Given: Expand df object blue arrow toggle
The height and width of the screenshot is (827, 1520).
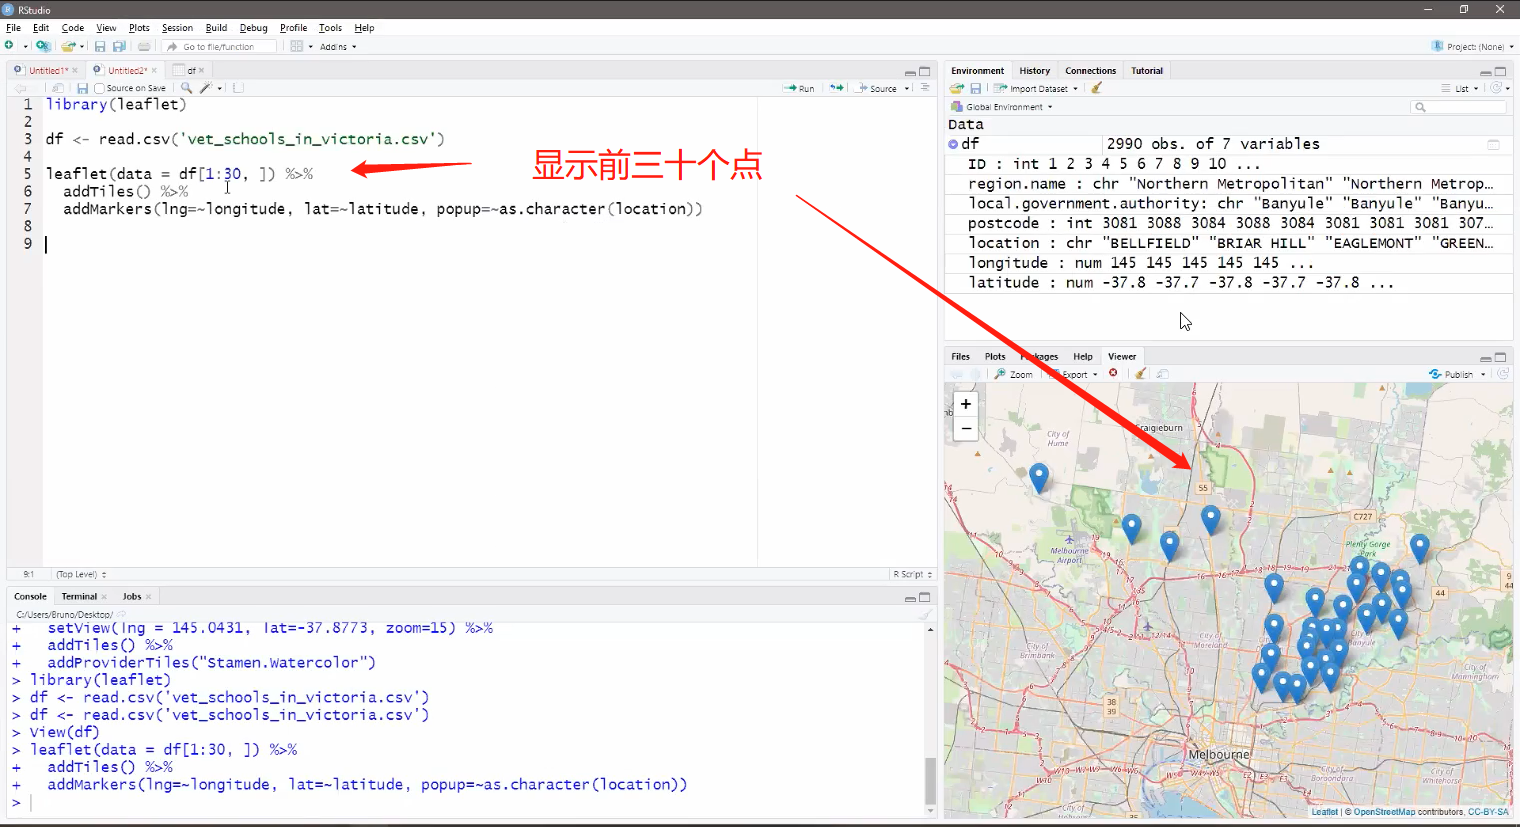Looking at the screenshot, I should coord(953,144).
